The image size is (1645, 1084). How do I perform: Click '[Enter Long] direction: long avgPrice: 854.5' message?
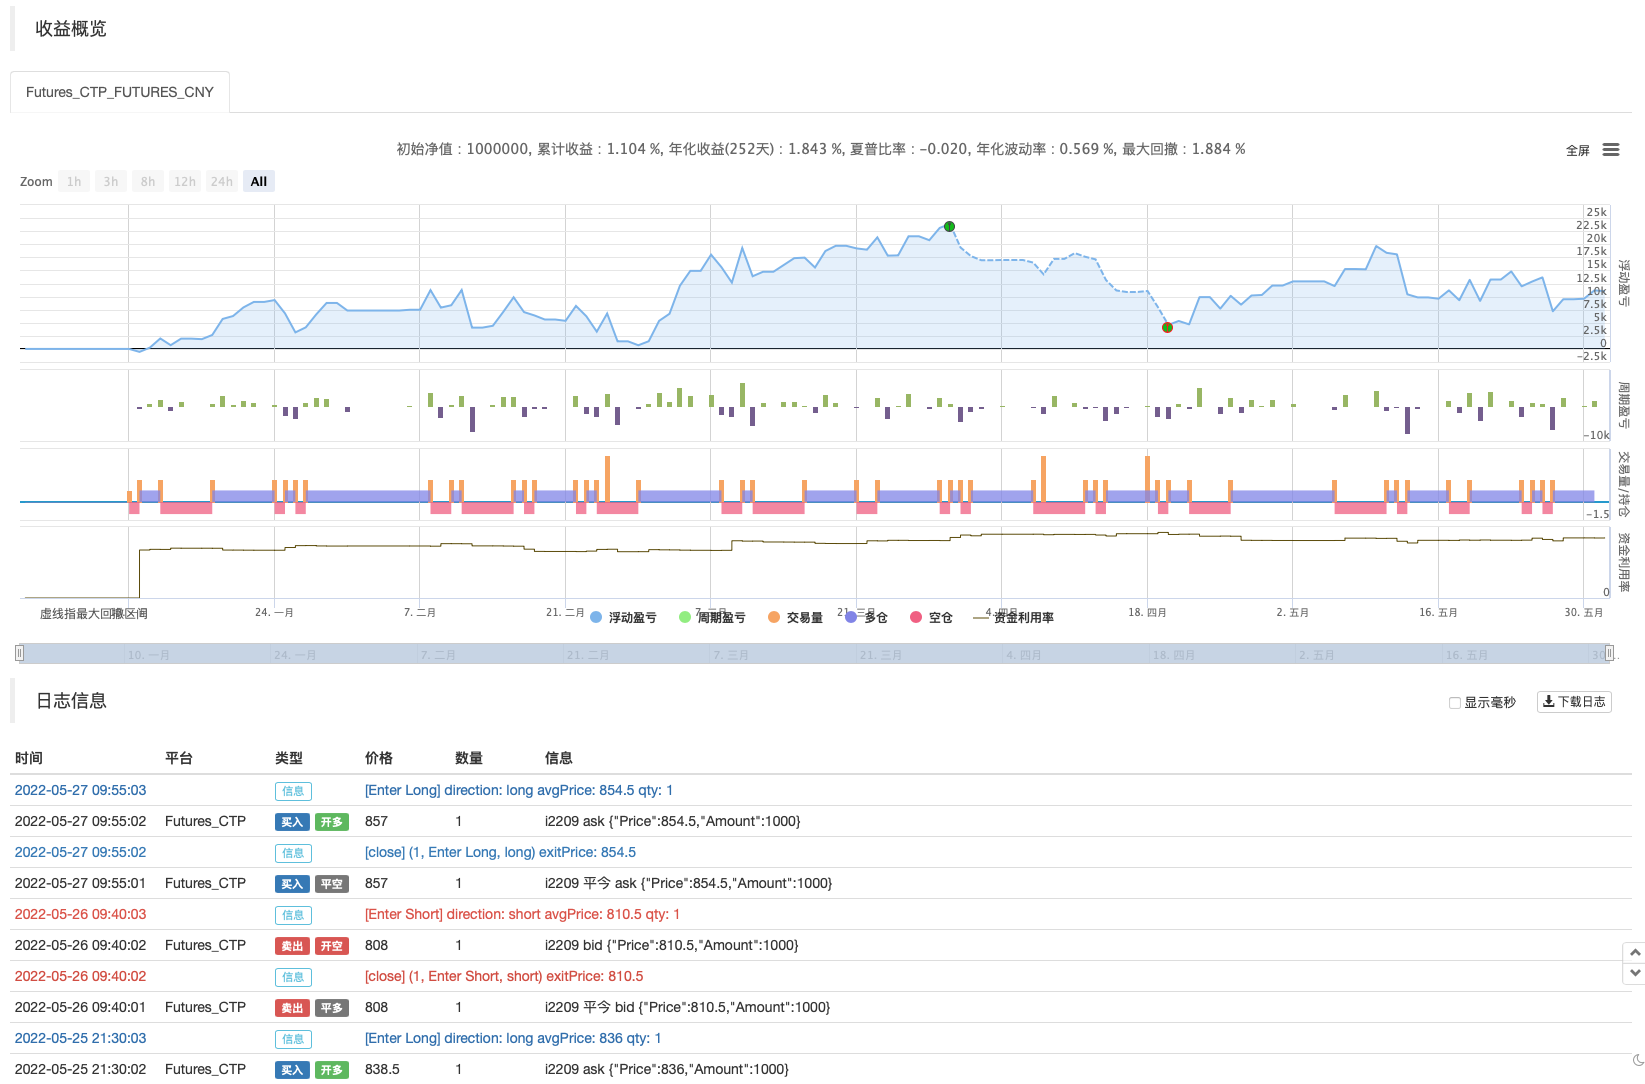519,790
